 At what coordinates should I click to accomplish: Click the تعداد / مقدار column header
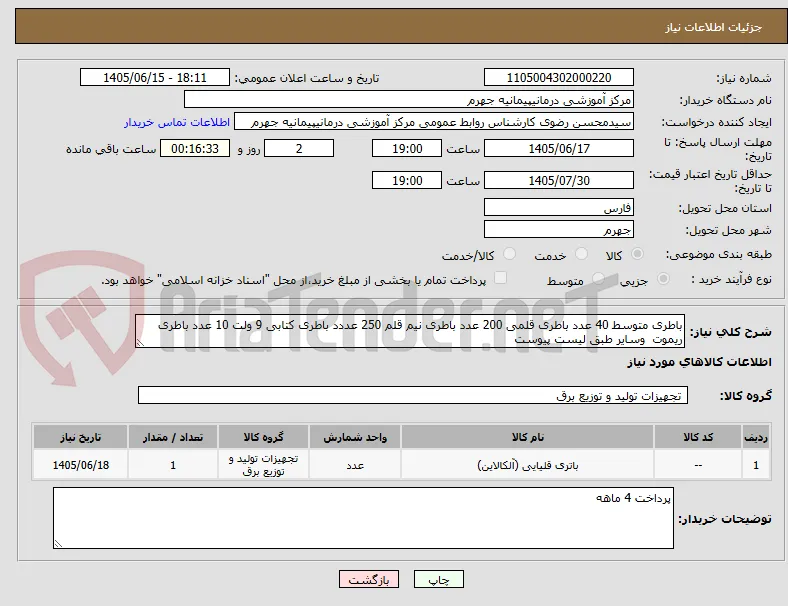click(173, 437)
